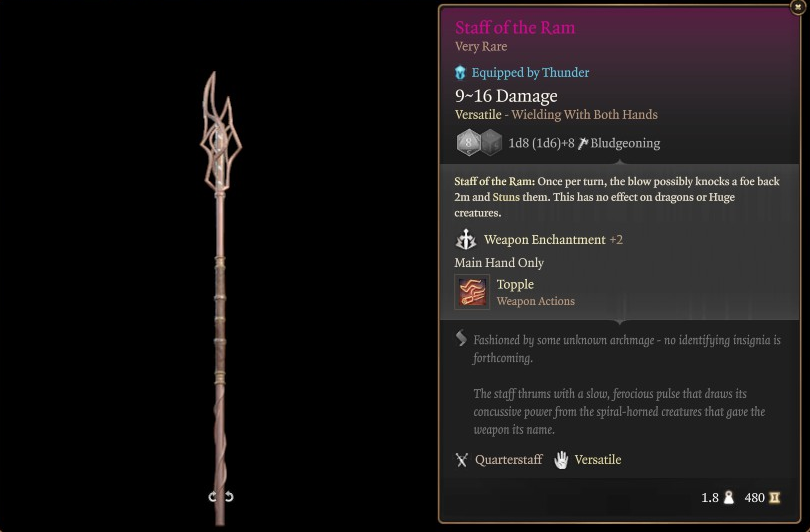810x532 pixels.
Task: Click the darker d6 die icon
Action: point(492,143)
